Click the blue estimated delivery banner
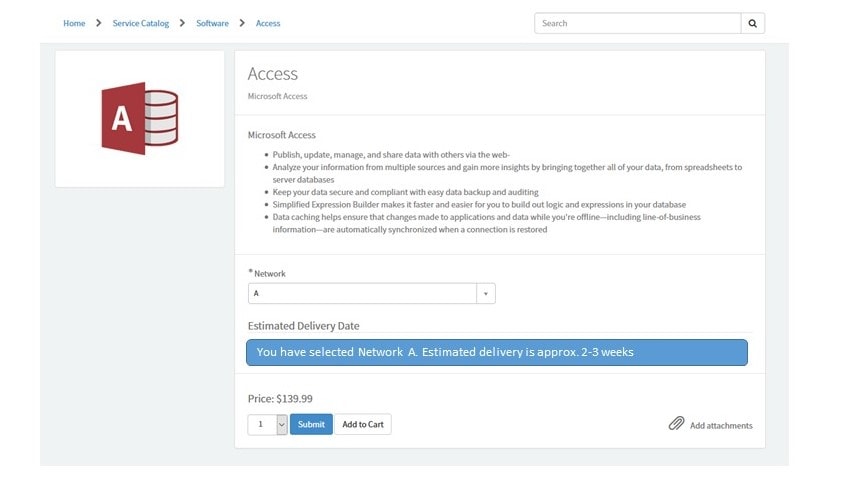The height and width of the screenshot is (483, 857). 497,352
